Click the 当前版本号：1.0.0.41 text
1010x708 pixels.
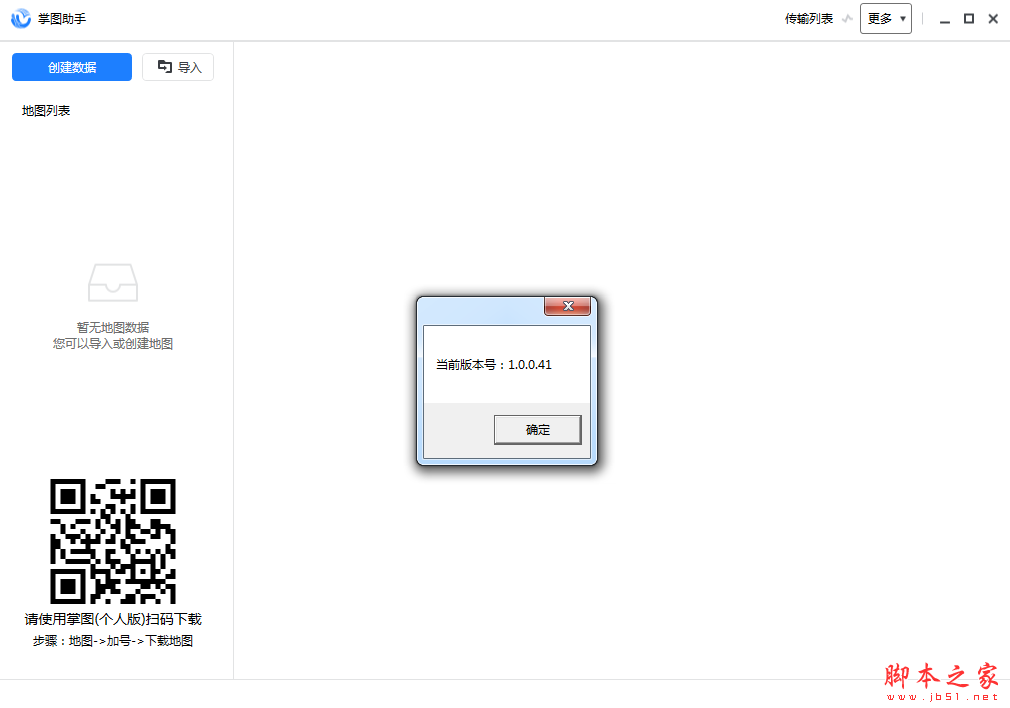tap(493, 365)
